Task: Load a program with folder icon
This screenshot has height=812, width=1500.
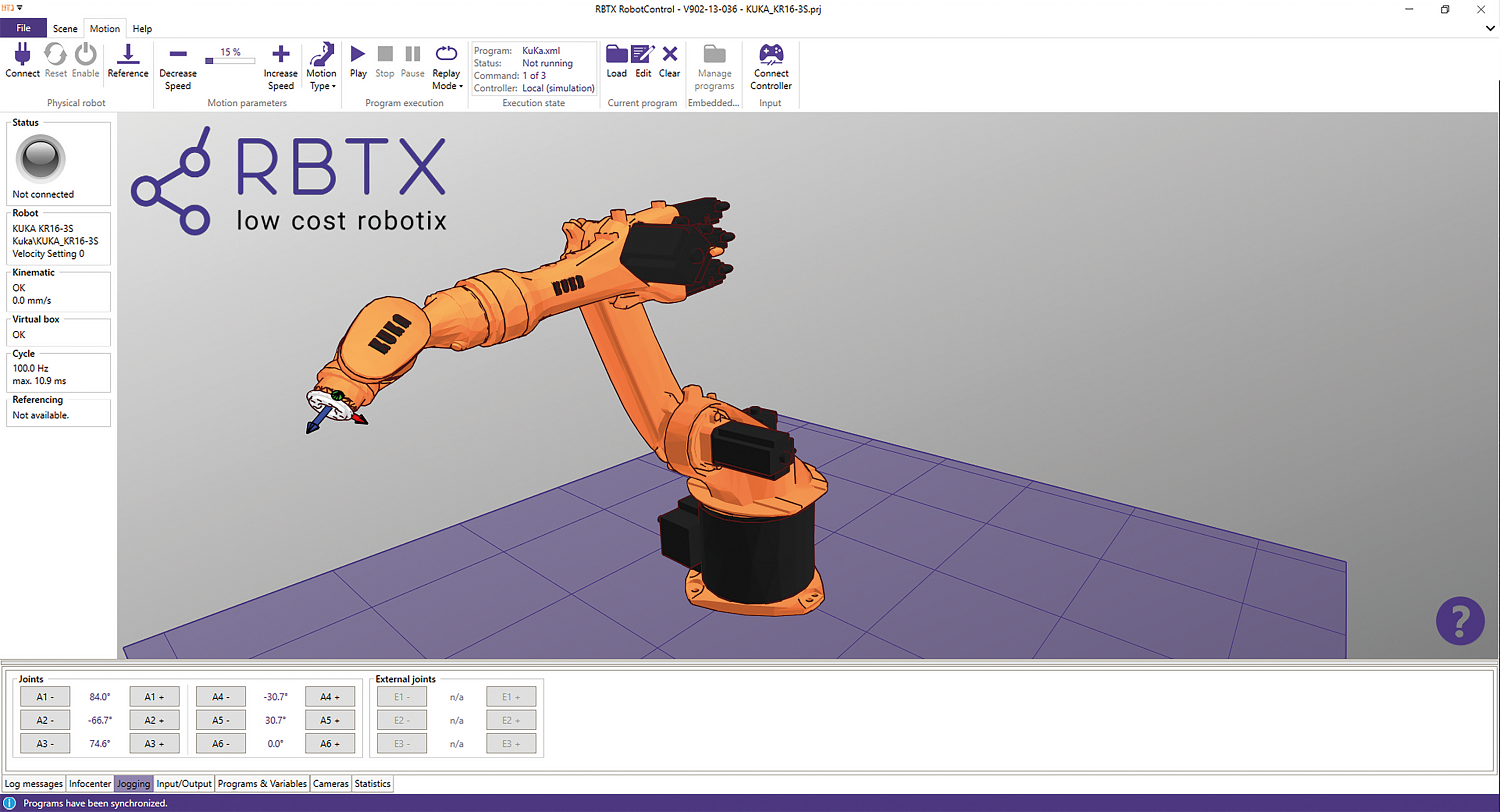Action: click(617, 54)
